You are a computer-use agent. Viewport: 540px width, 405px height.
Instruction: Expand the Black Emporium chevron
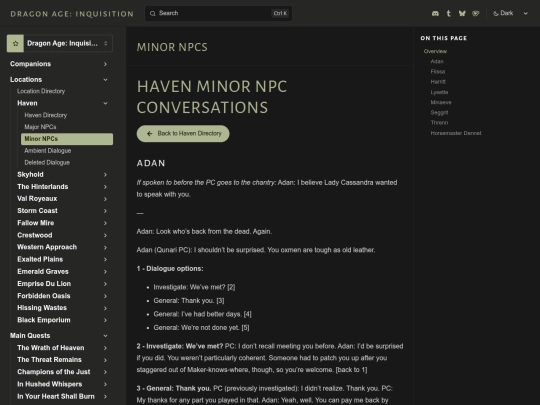click(x=105, y=320)
